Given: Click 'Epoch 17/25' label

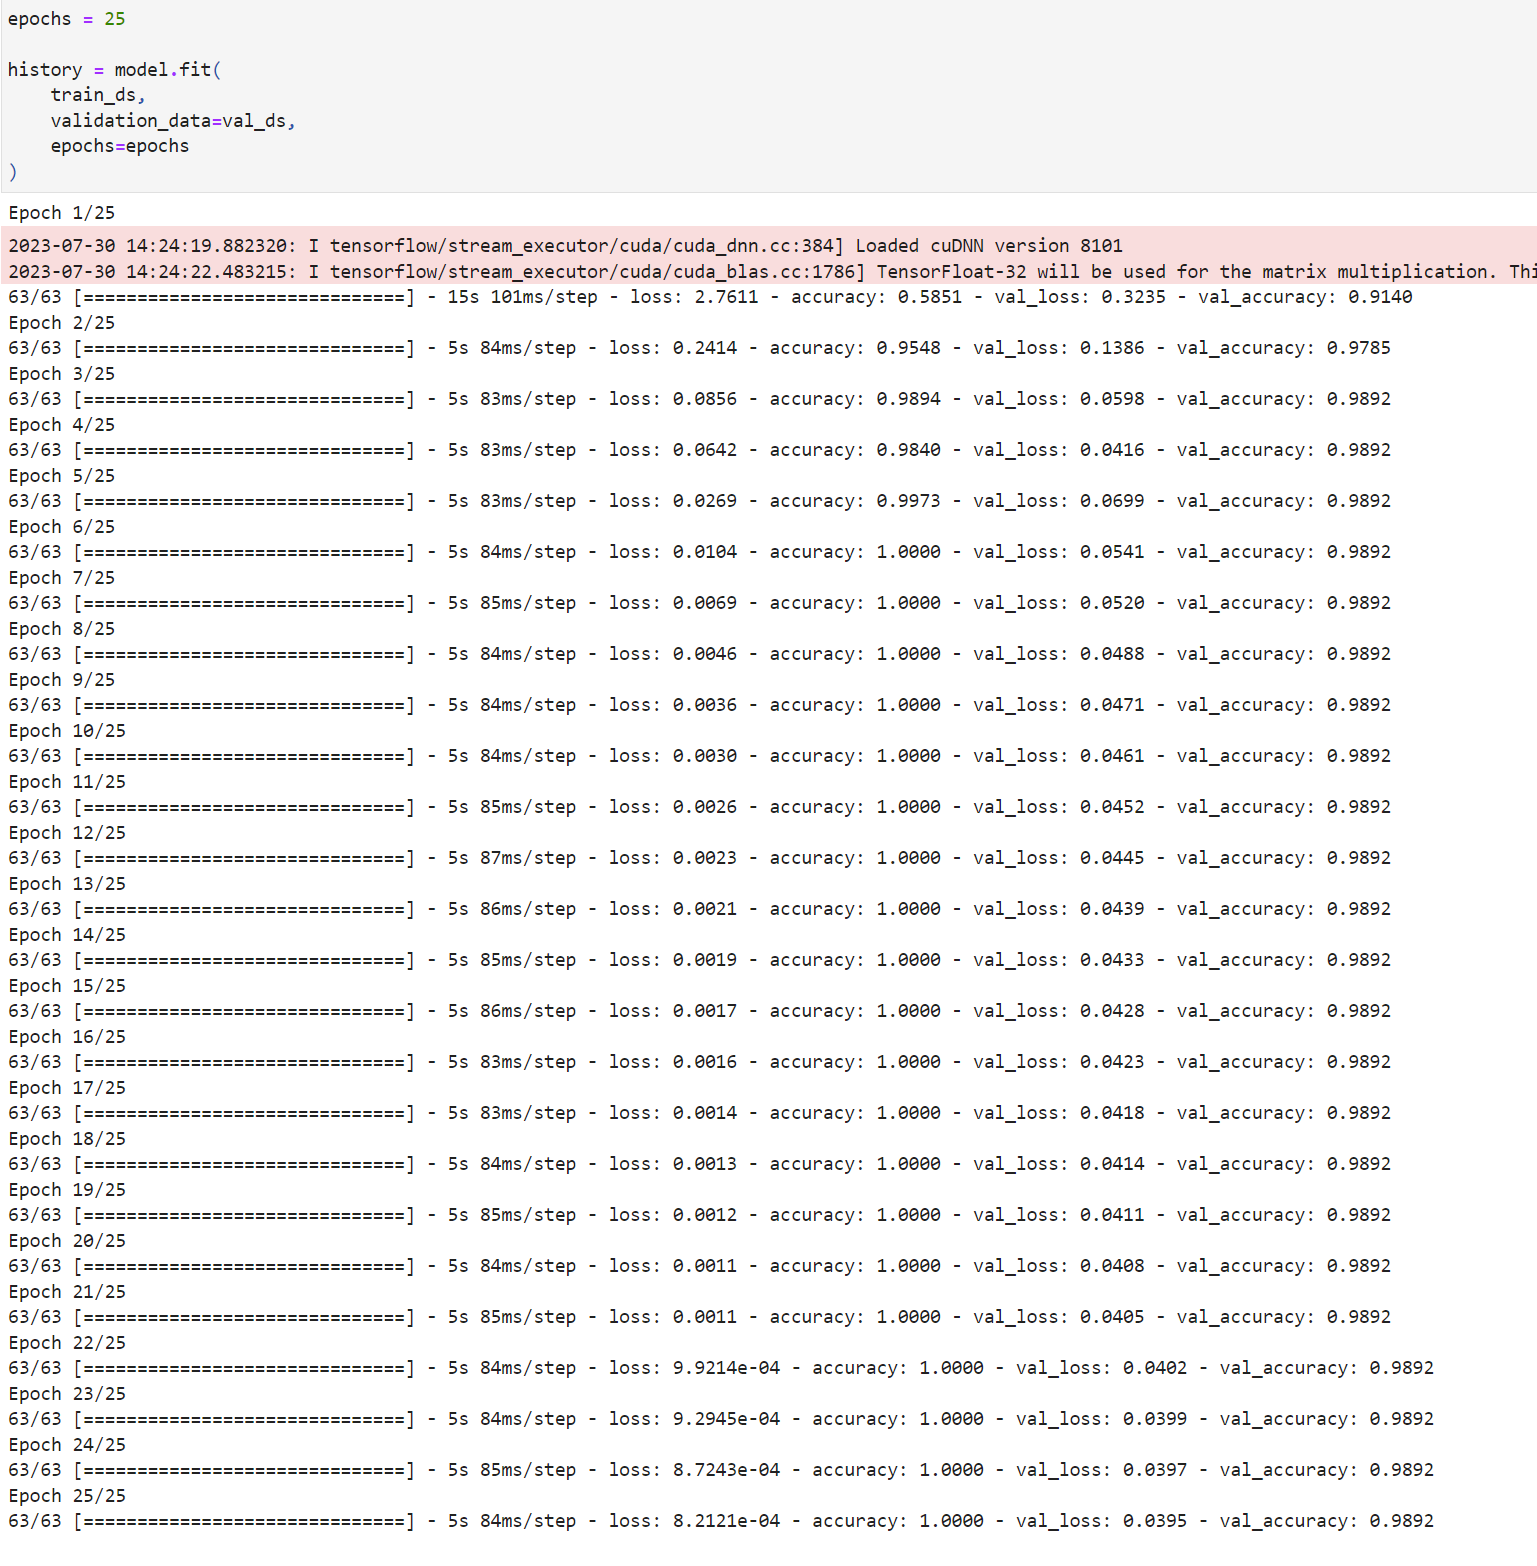Looking at the screenshot, I should 67,1088.
